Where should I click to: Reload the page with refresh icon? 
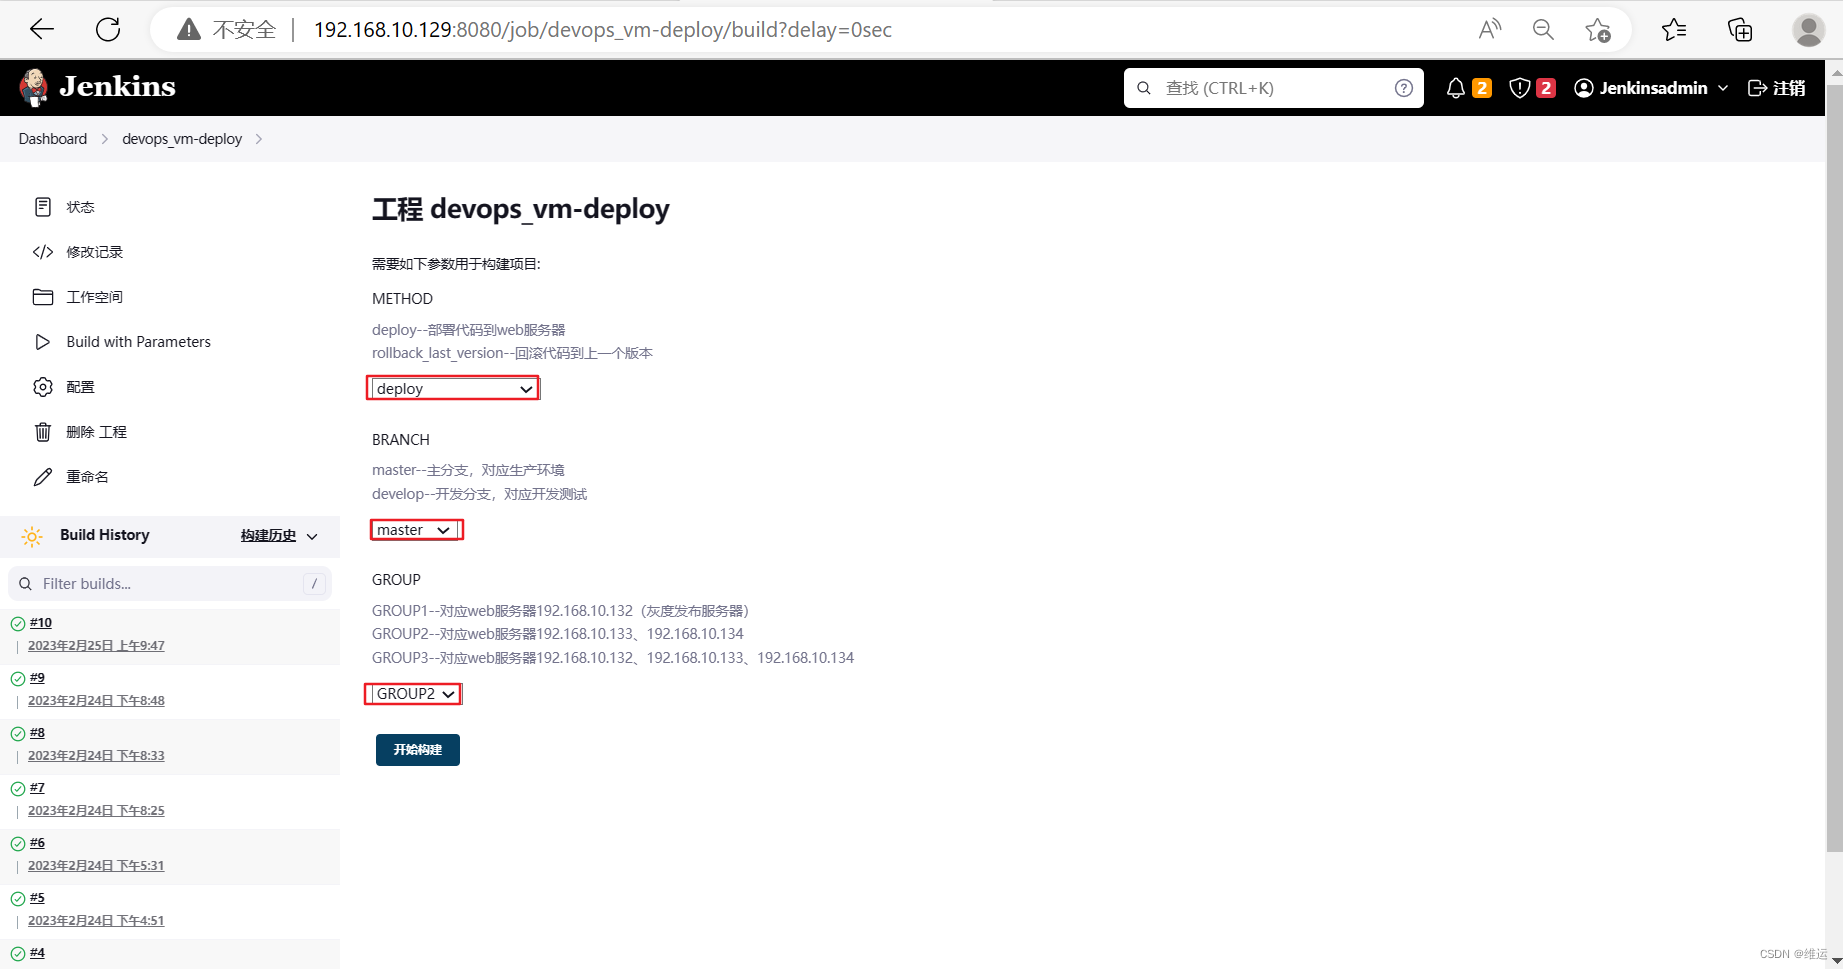[108, 29]
